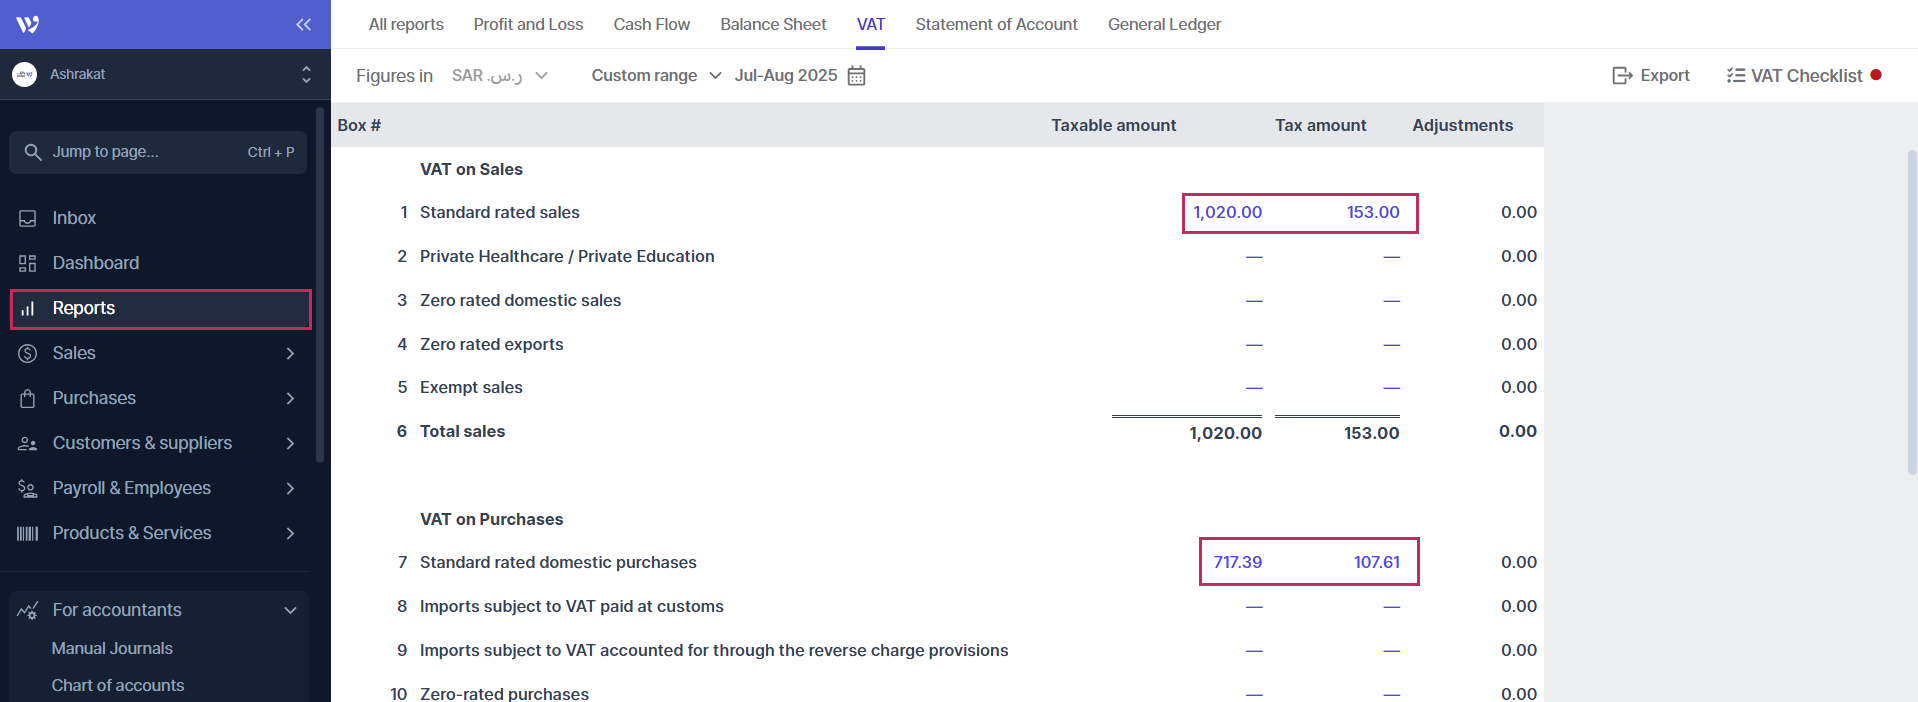Switch to the General Ledger tab
The width and height of the screenshot is (1918, 702).
(1164, 24)
